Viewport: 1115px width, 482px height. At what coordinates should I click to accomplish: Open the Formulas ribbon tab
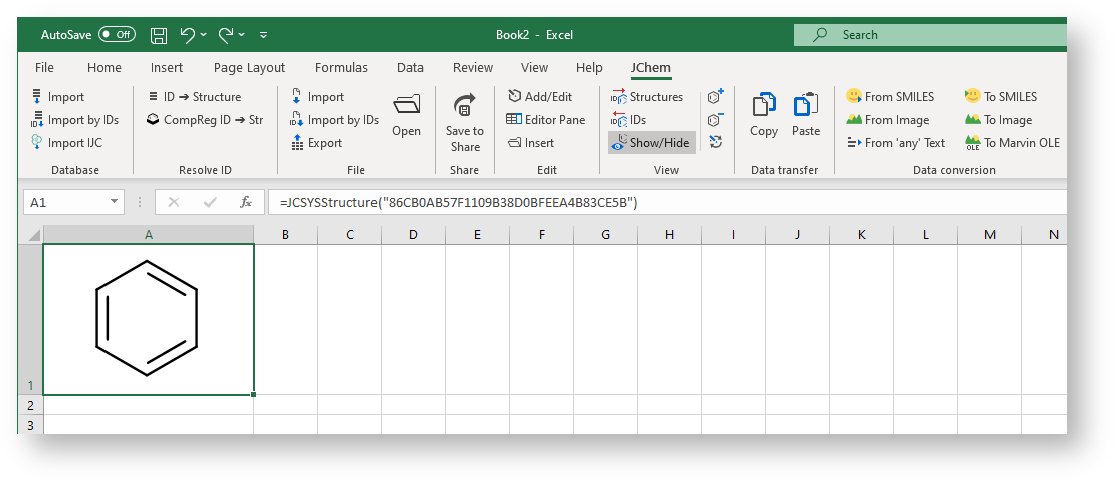[341, 68]
